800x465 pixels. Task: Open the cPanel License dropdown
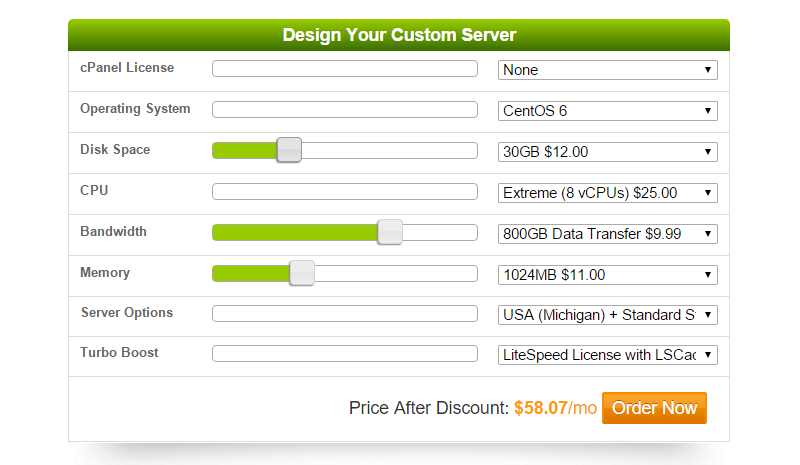click(x=608, y=70)
